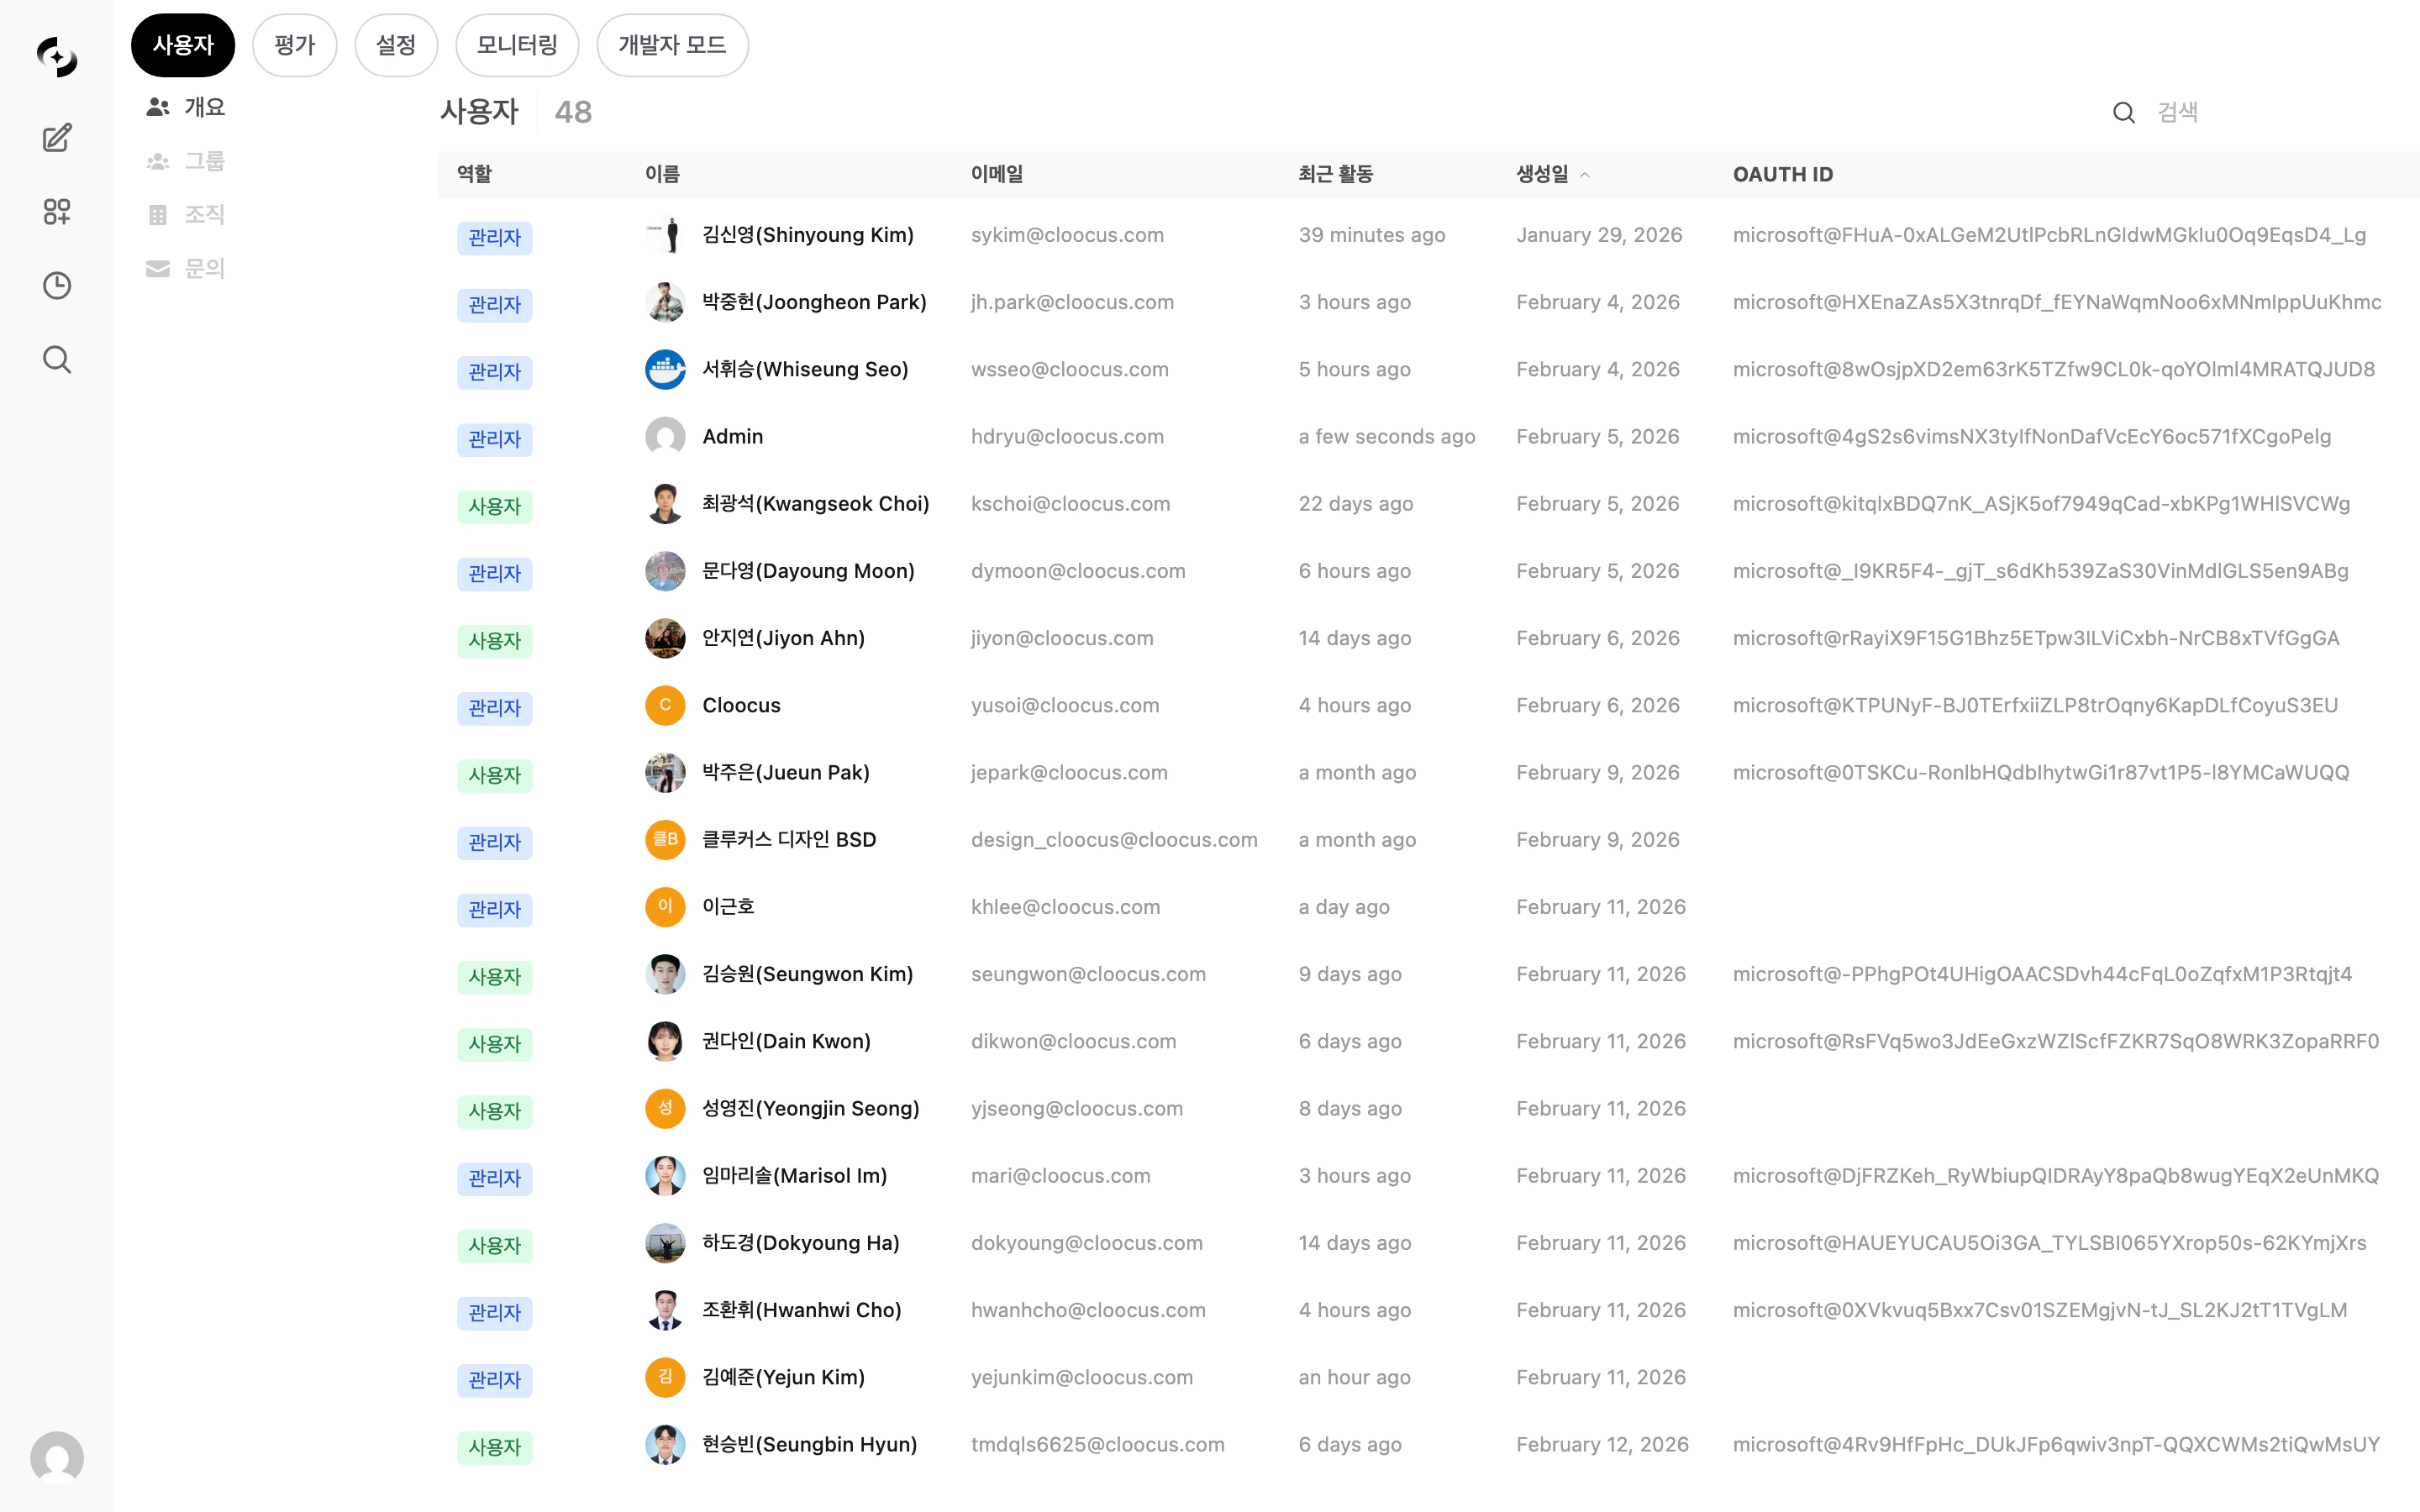Open profile avatar at bottom left
Viewport: 2420px width, 1512px height.
click(x=57, y=1458)
